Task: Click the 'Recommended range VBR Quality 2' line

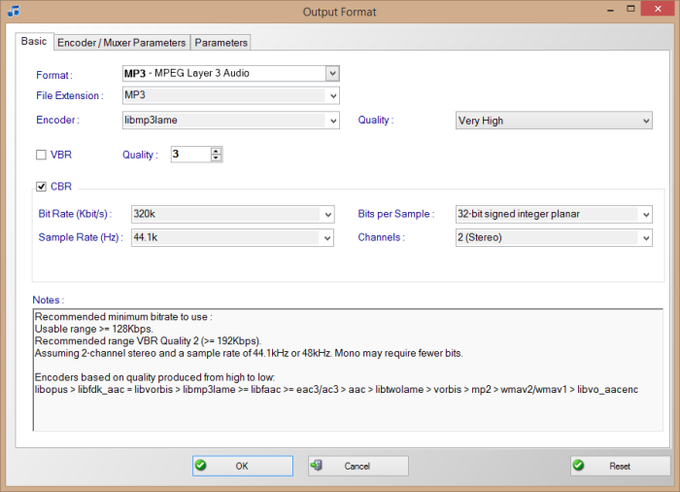Action: [x=148, y=341]
